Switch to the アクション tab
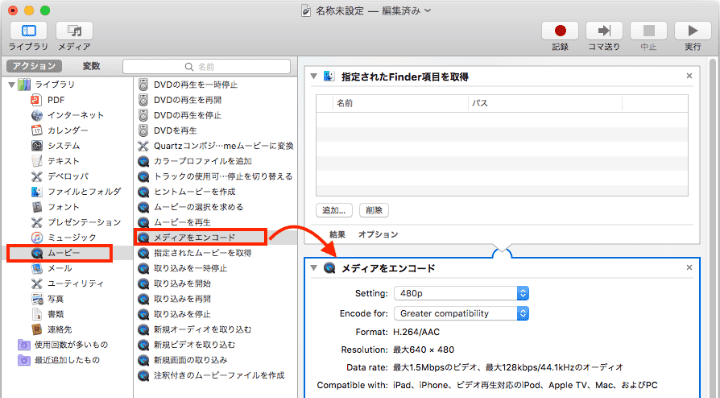Screen dimensions: 720x398 pyautogui.click(x=34, y=66)
